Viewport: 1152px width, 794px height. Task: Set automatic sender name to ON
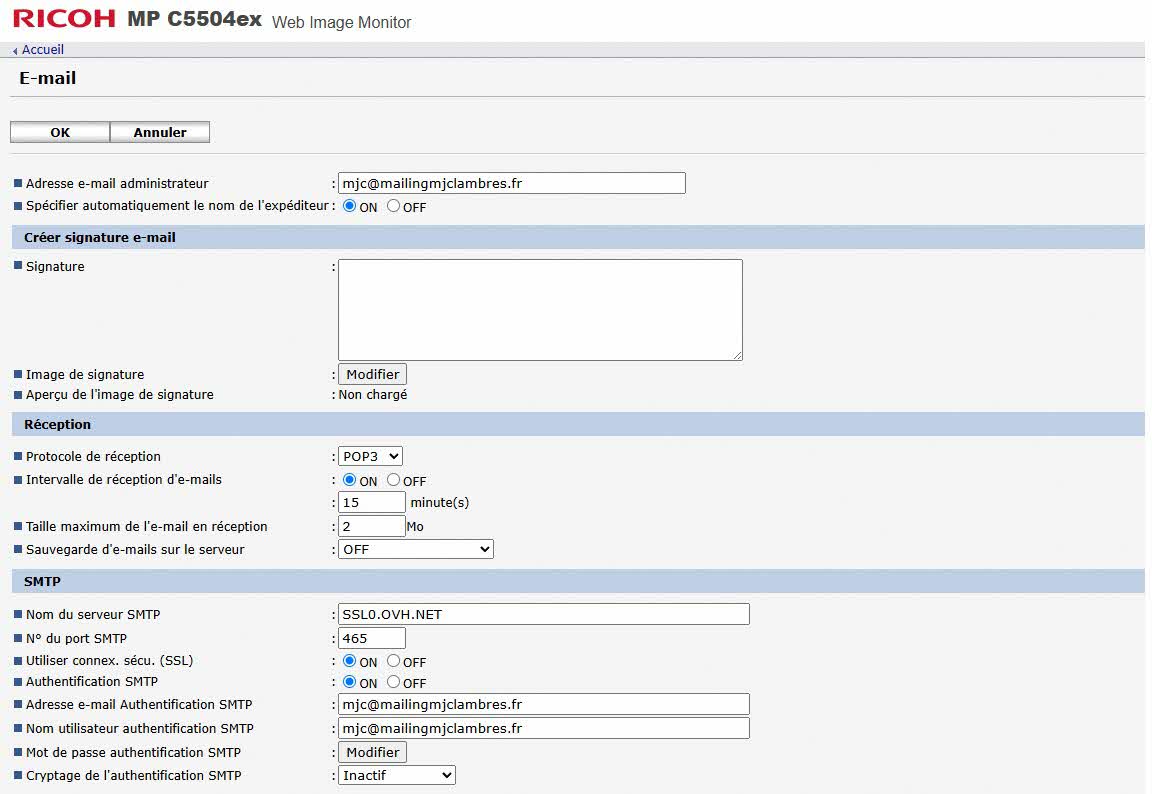350,207
